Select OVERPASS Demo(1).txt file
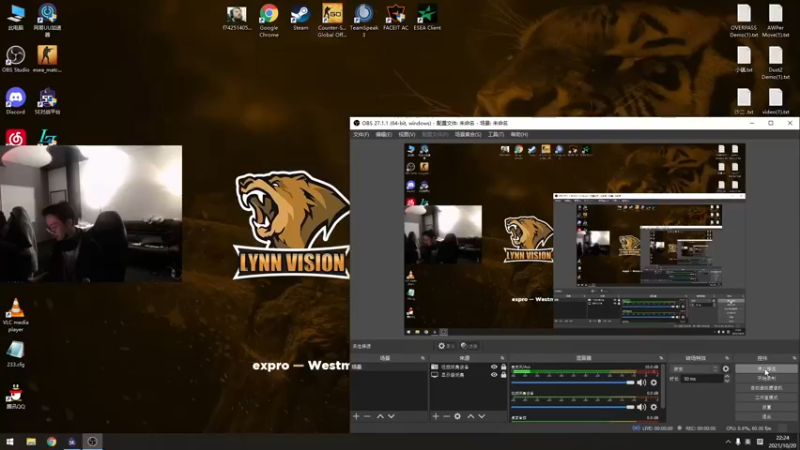Screen dimensions: 800x450 (743, 20)
